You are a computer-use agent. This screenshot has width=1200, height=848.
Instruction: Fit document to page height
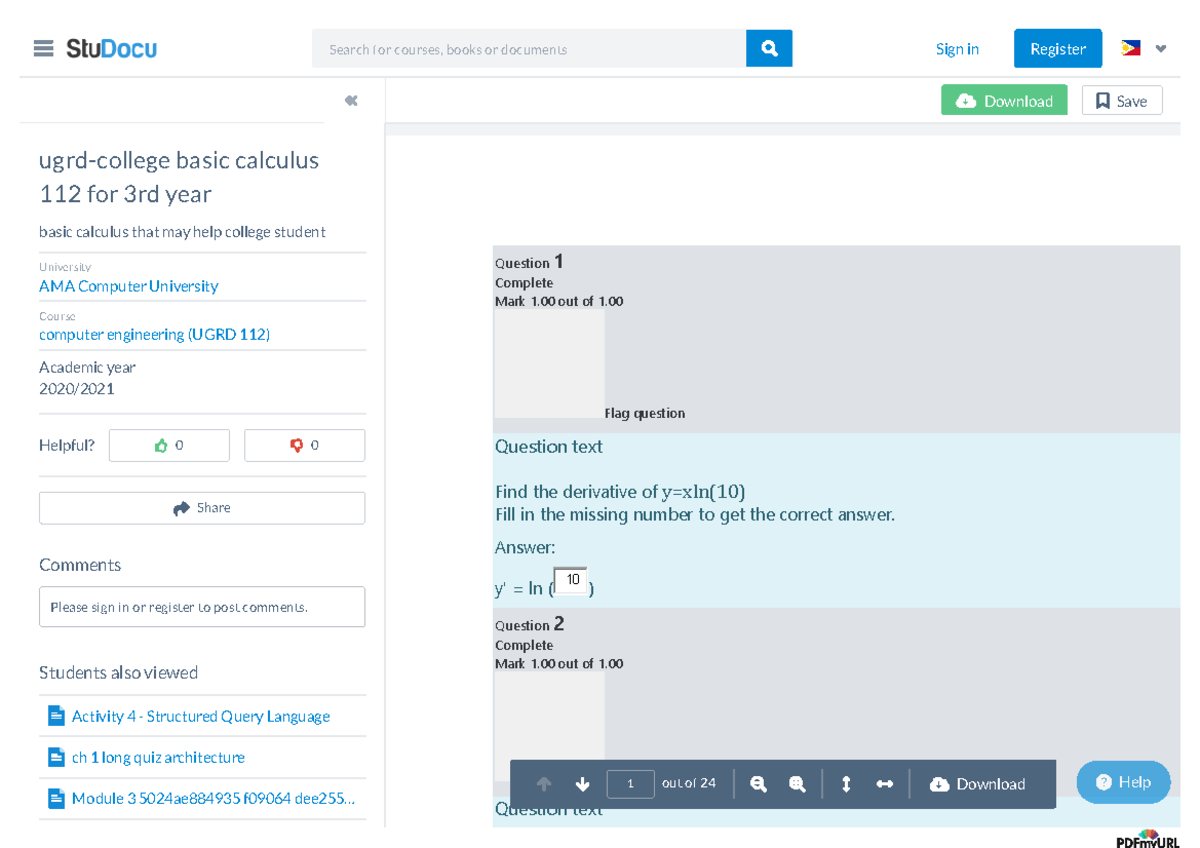tap(846, 784)
